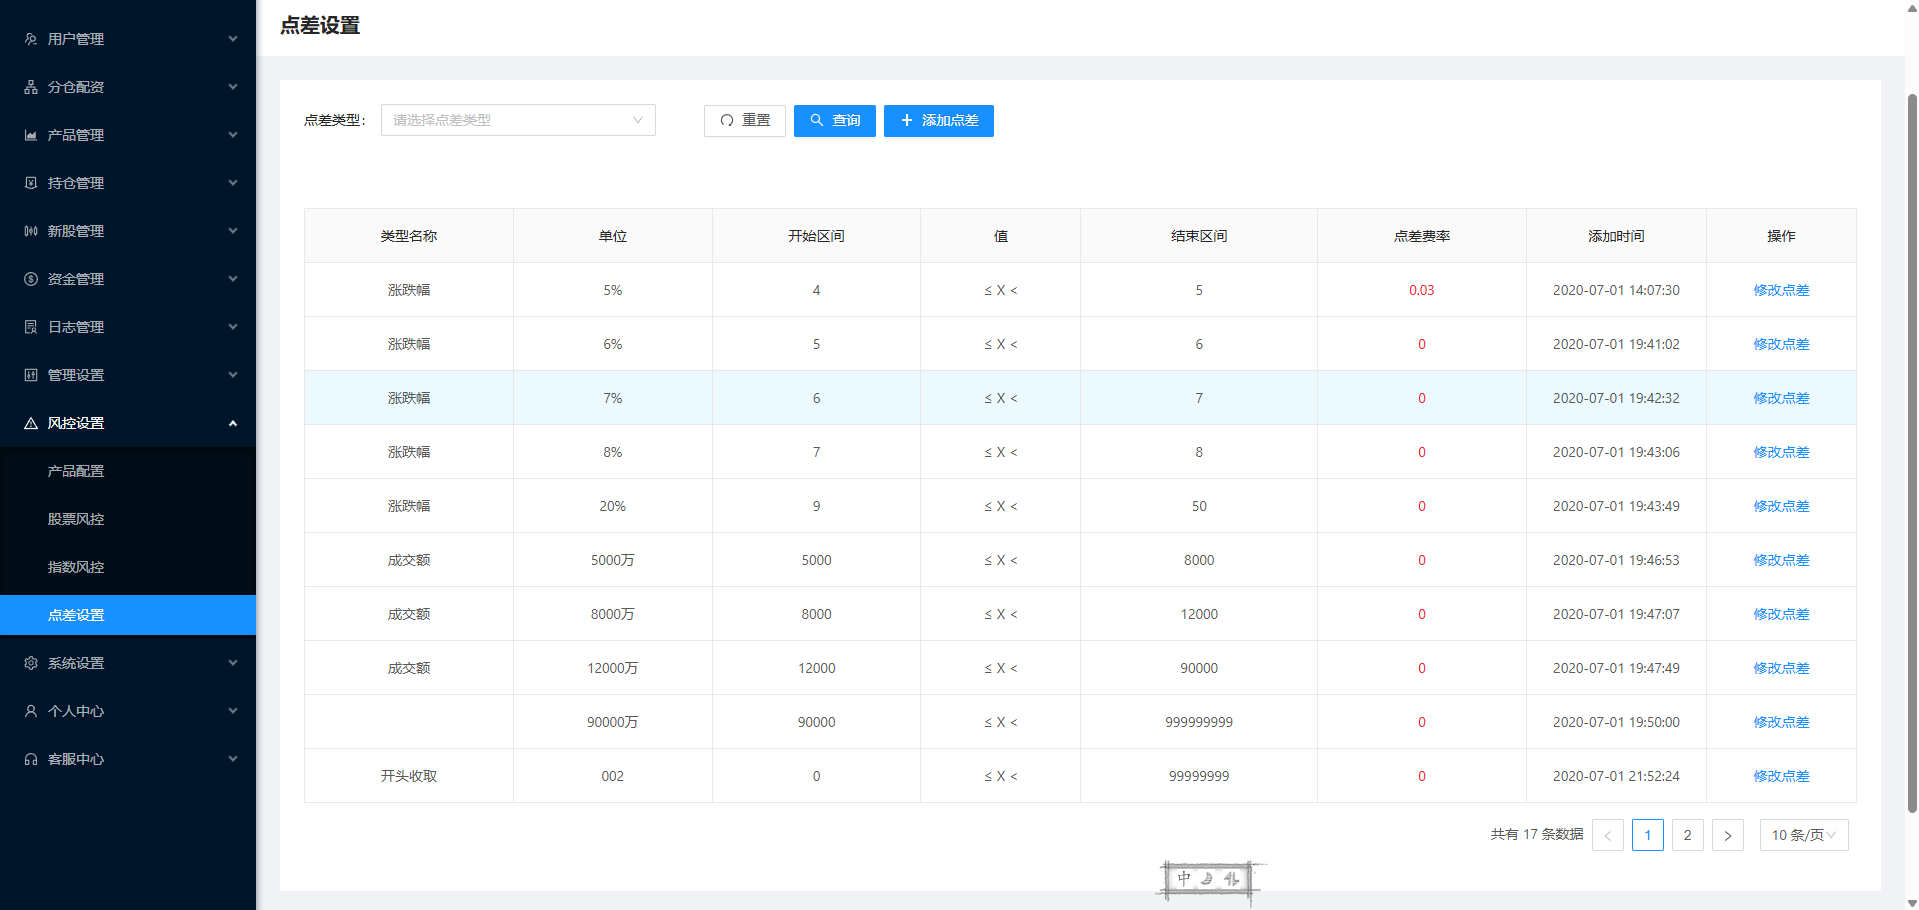Click the 客服中心 headset icon in sidebar

[x=31, y=759]
